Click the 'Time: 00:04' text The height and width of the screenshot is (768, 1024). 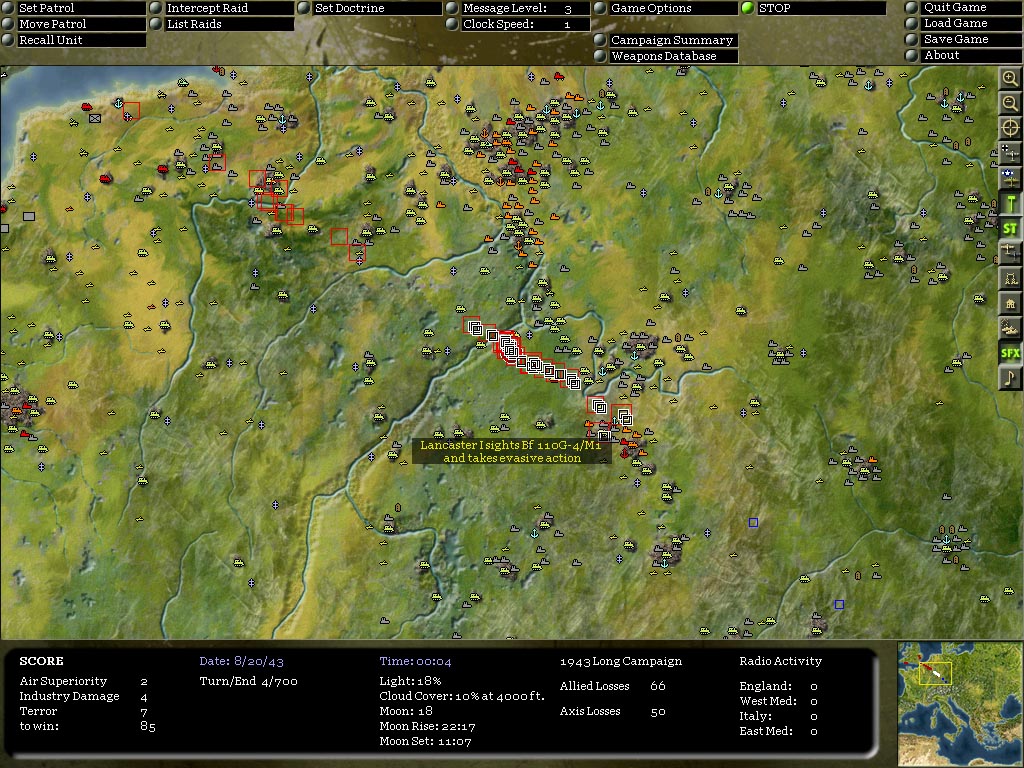tap(415, 661)
